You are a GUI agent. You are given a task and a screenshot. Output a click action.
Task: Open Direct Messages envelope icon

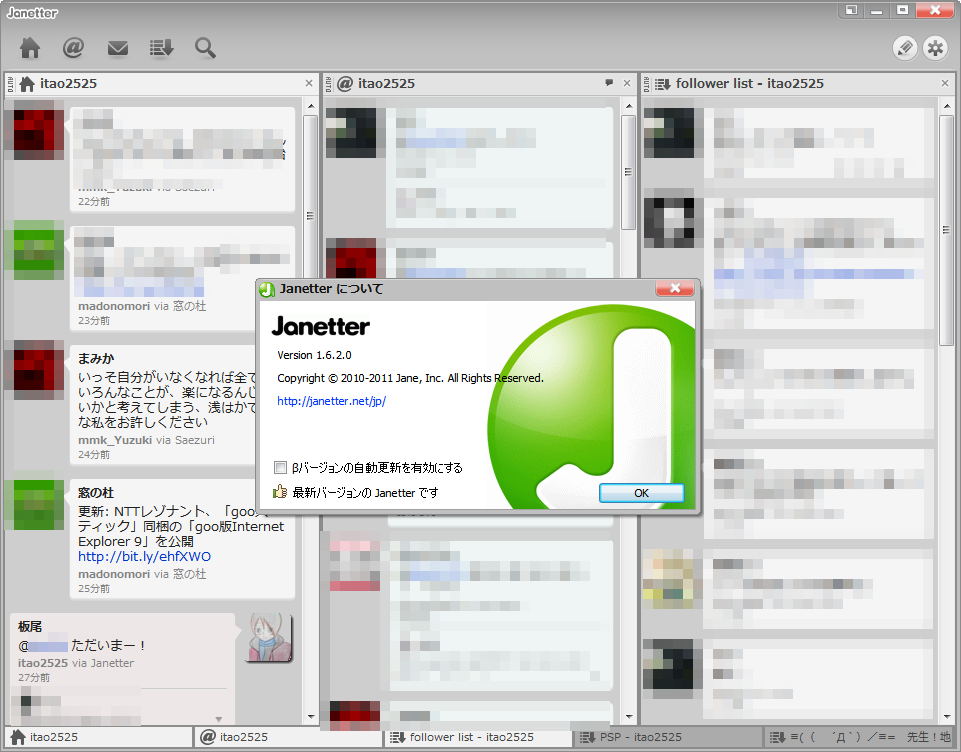(118, 48)
